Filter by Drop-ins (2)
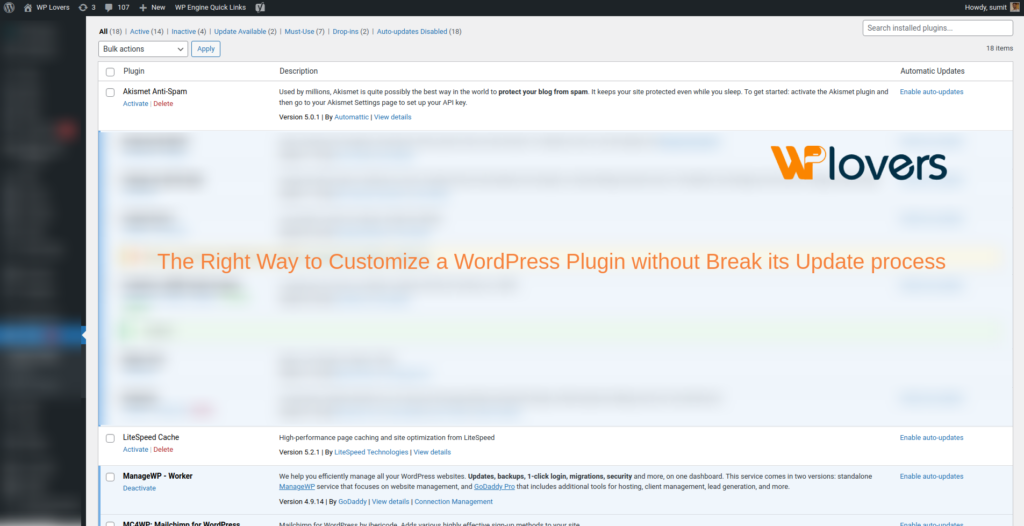The image size is (1024, 526). coord(351,31)
